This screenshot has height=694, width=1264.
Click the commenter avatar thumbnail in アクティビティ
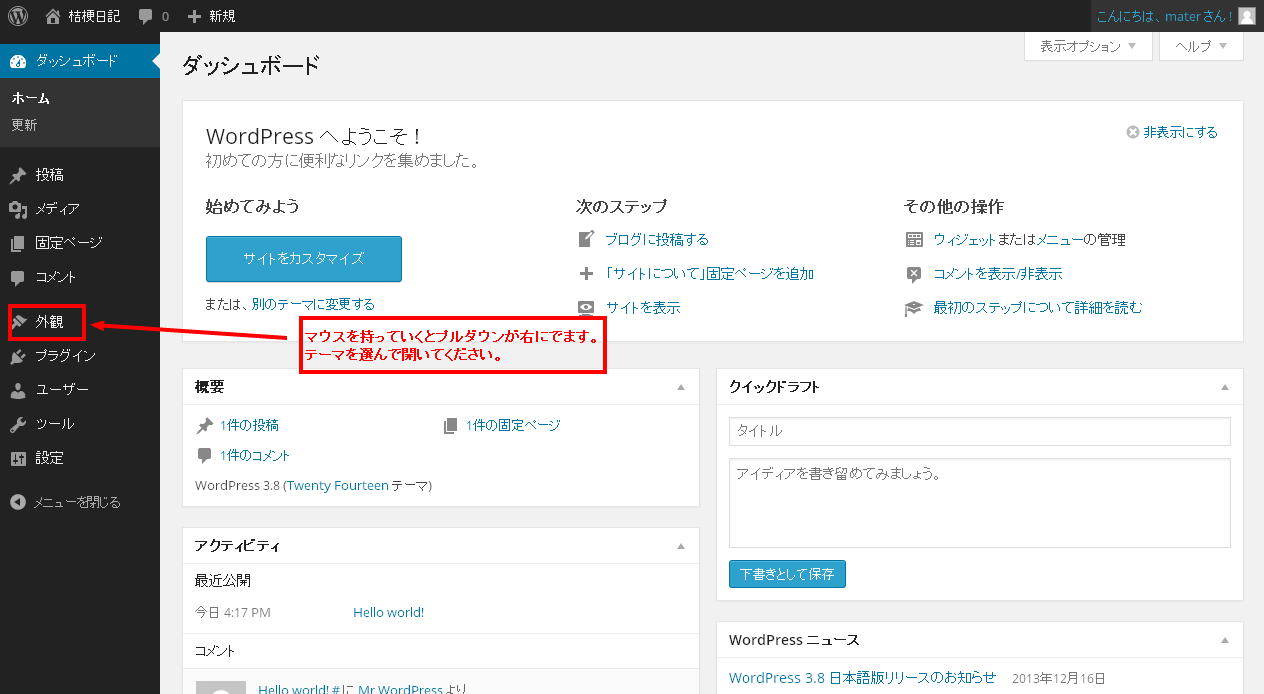click(221, 687)
